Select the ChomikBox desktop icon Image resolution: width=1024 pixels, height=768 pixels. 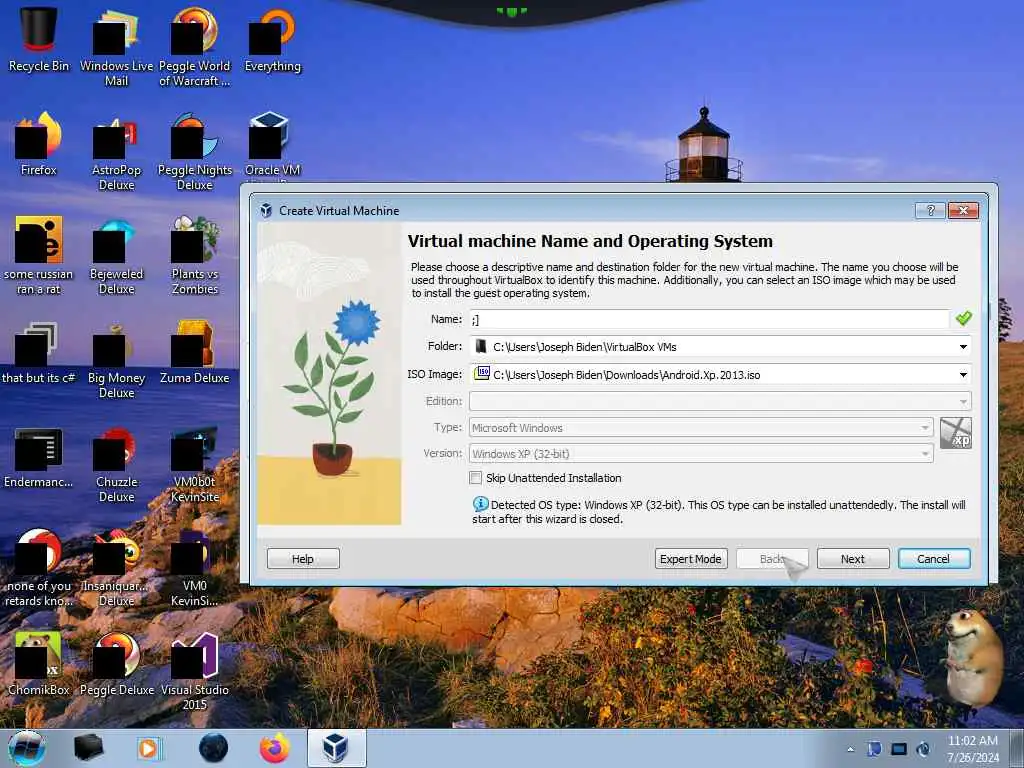39,664
